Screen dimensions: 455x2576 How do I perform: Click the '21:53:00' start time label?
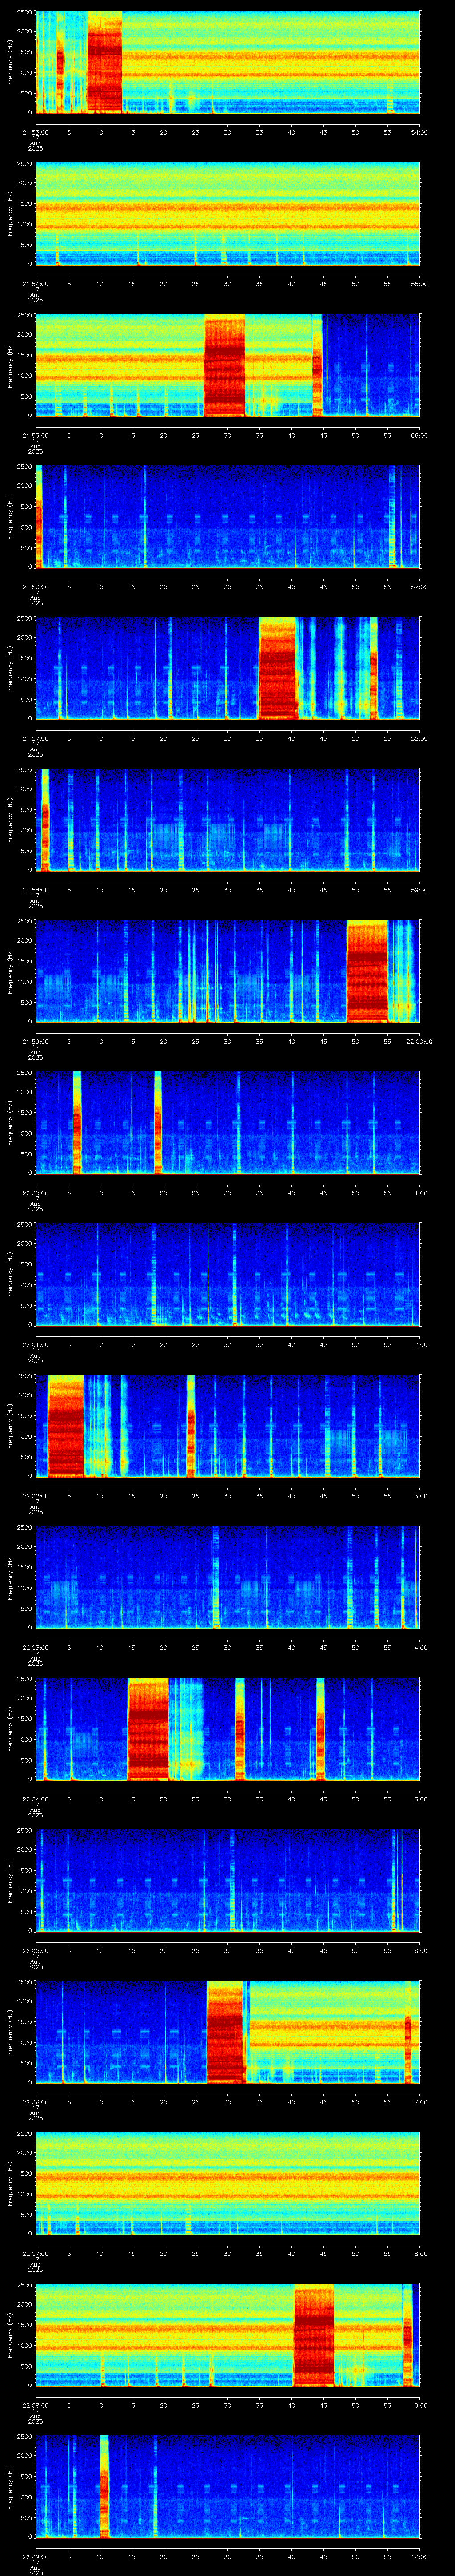pyautogui.click(x=36, y=132)
